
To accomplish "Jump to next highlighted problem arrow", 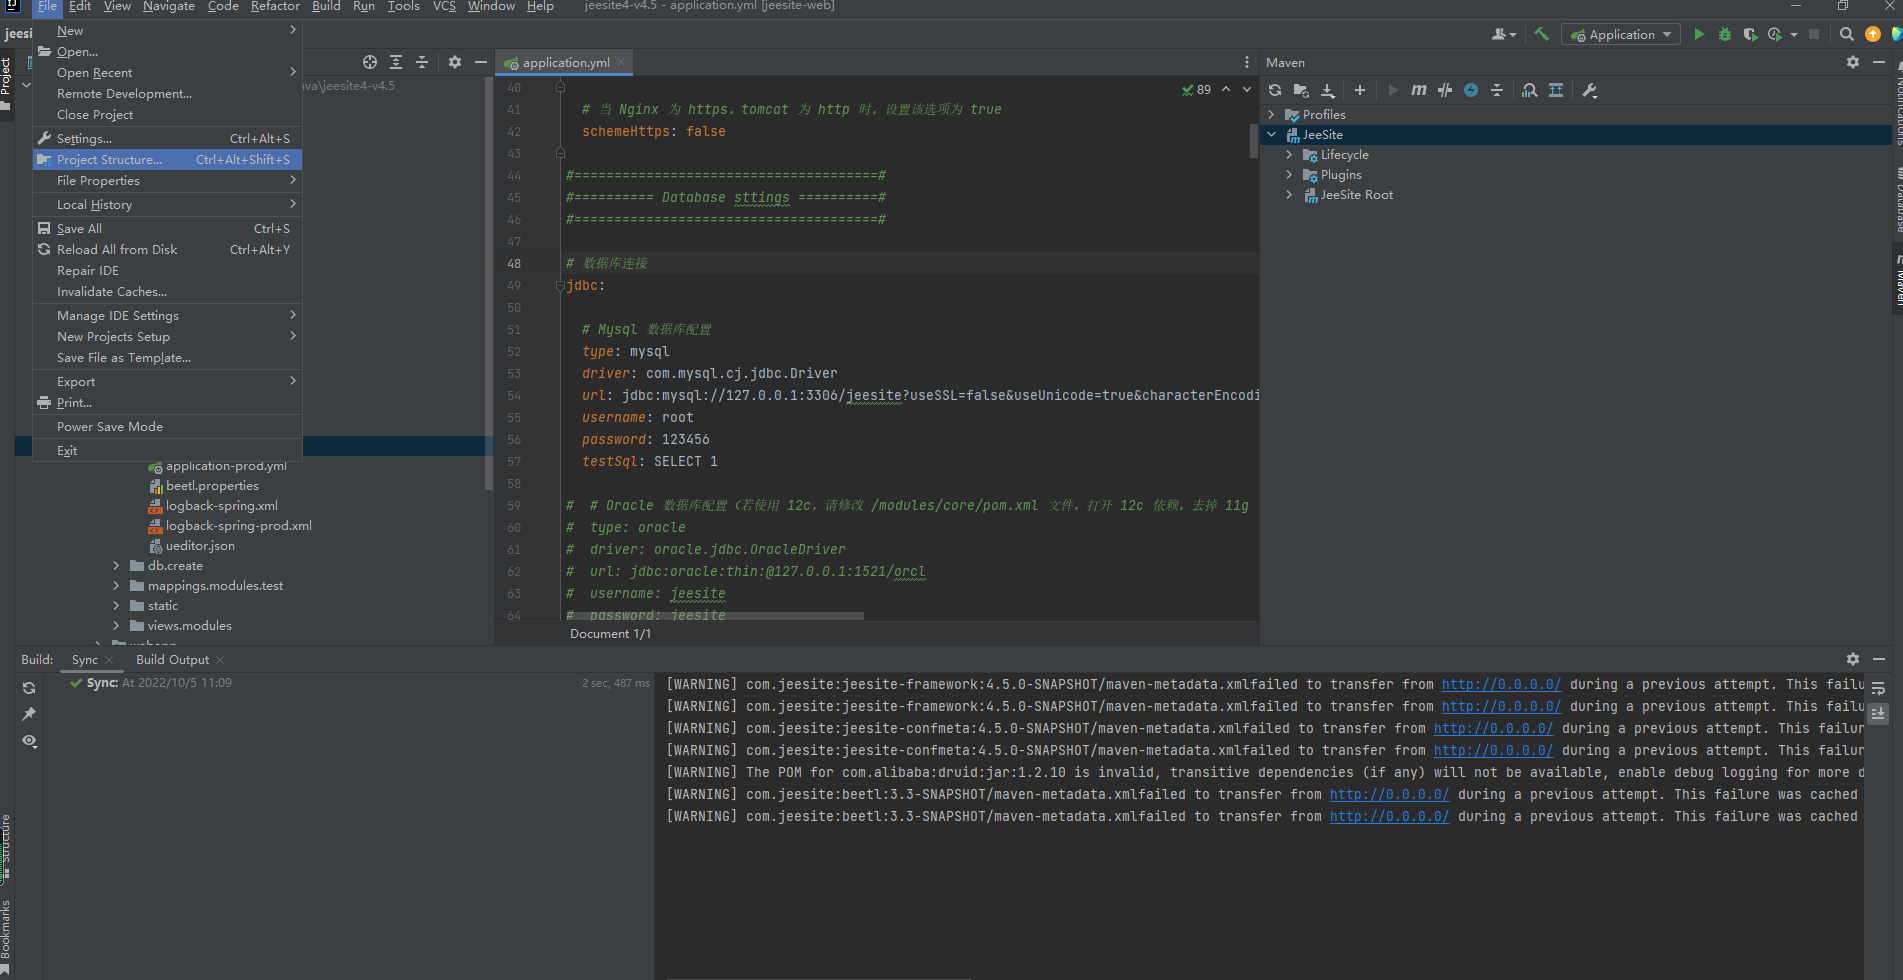I will click(1247, 90).
